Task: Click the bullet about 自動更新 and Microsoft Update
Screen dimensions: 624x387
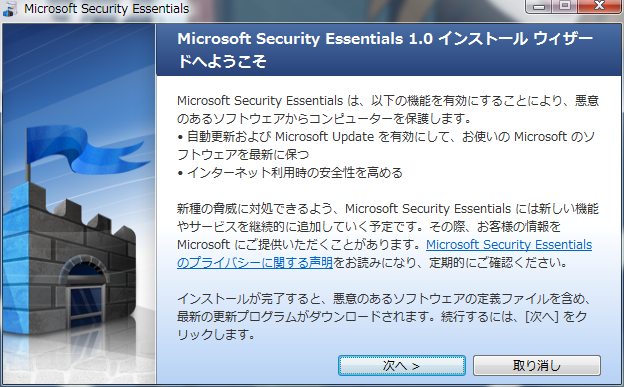Action: (386, 145)
